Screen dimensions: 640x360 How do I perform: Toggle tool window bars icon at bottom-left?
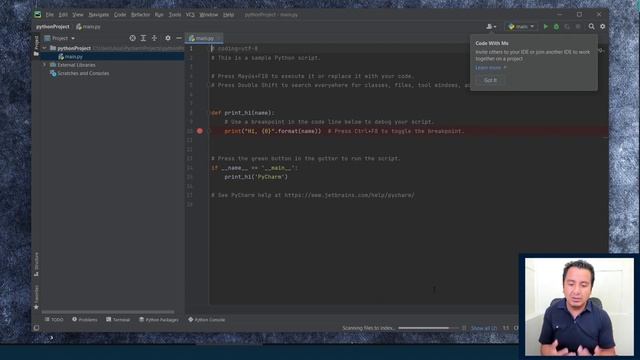(36, 328)
